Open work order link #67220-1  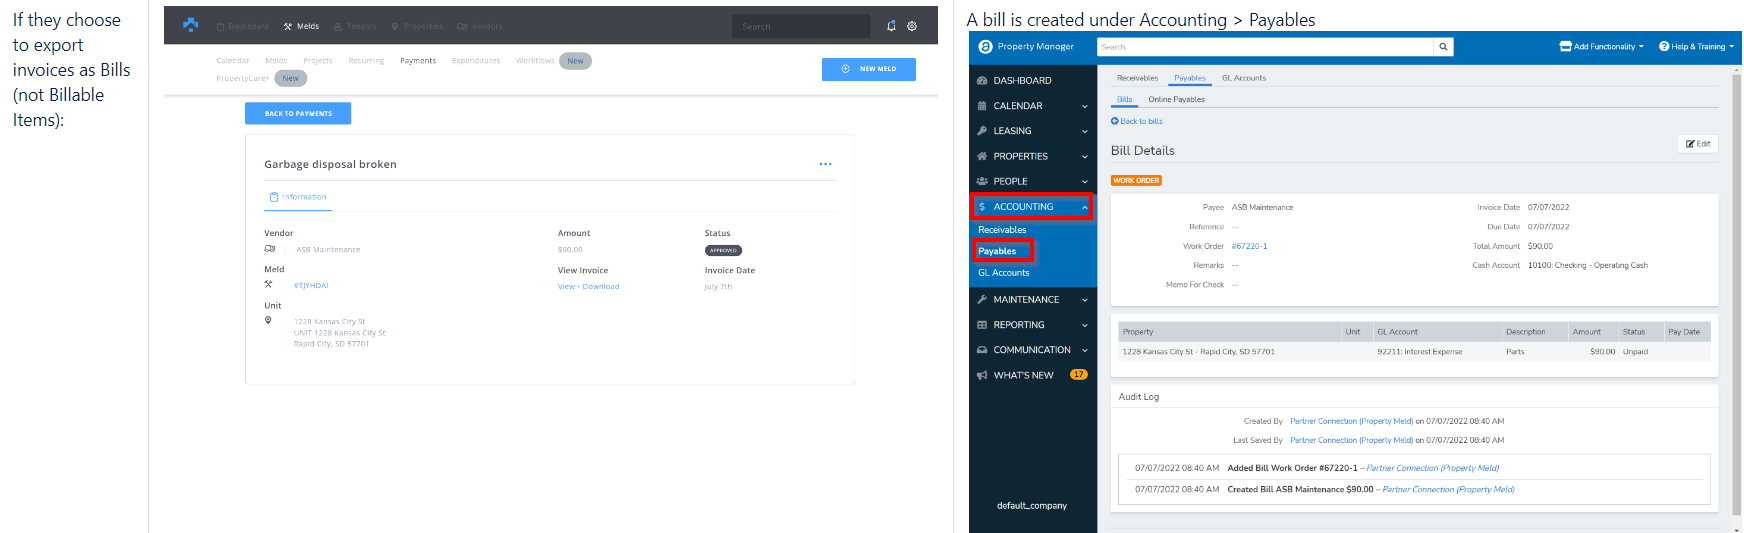[x=1249, y=246]
